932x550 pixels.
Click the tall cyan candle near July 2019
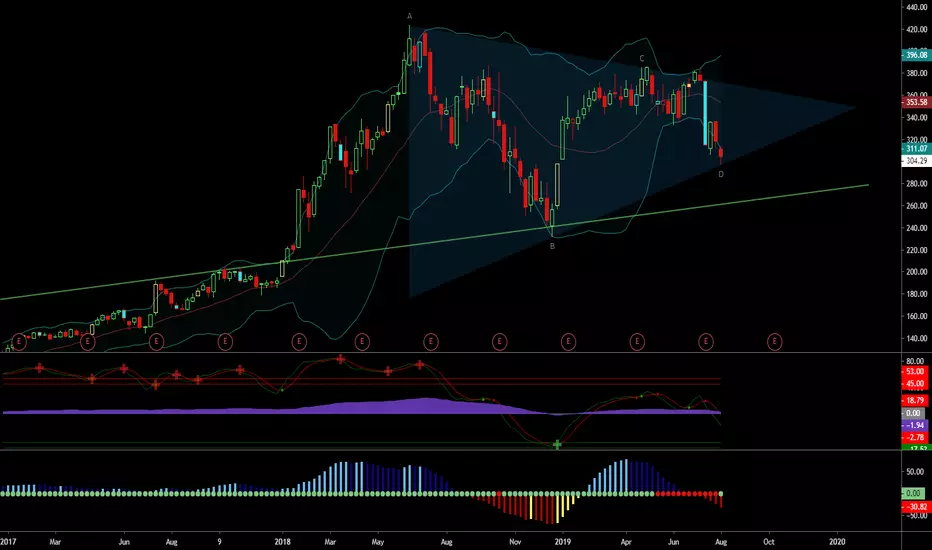click(706, 113)
